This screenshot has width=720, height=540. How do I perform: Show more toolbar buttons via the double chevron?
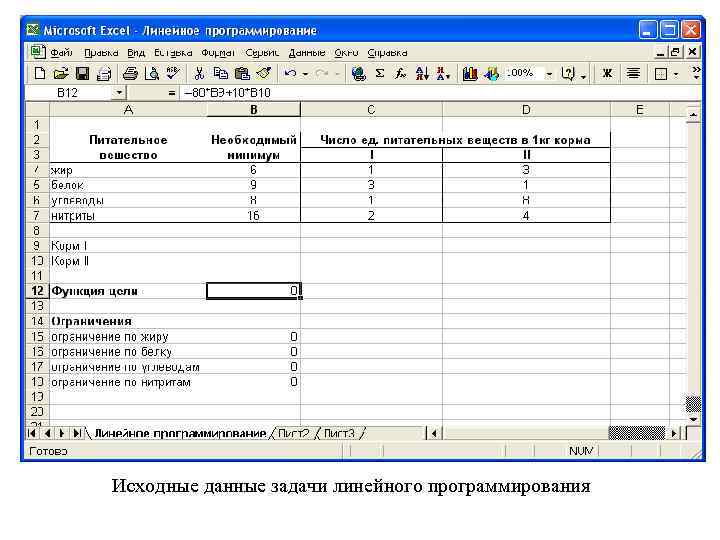(696, 73)
